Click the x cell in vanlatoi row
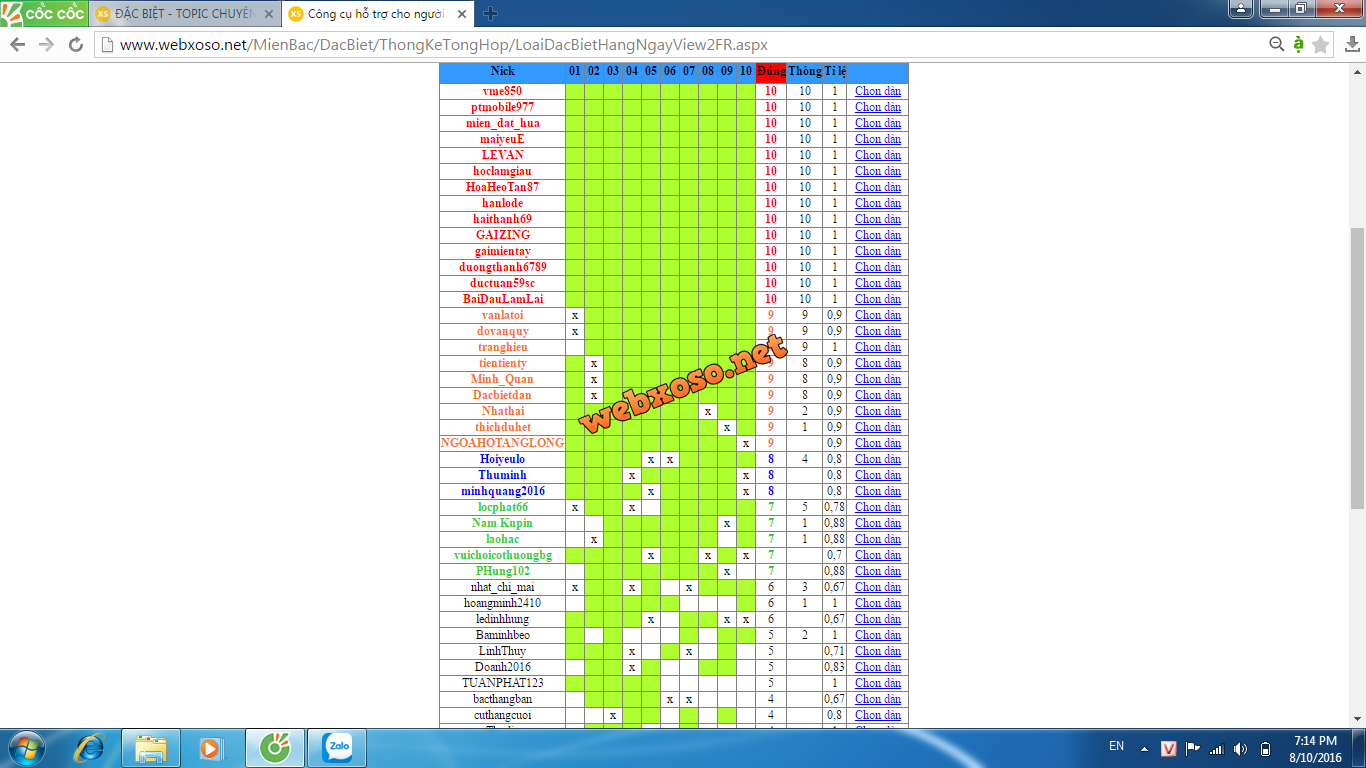 coord(574,315)
